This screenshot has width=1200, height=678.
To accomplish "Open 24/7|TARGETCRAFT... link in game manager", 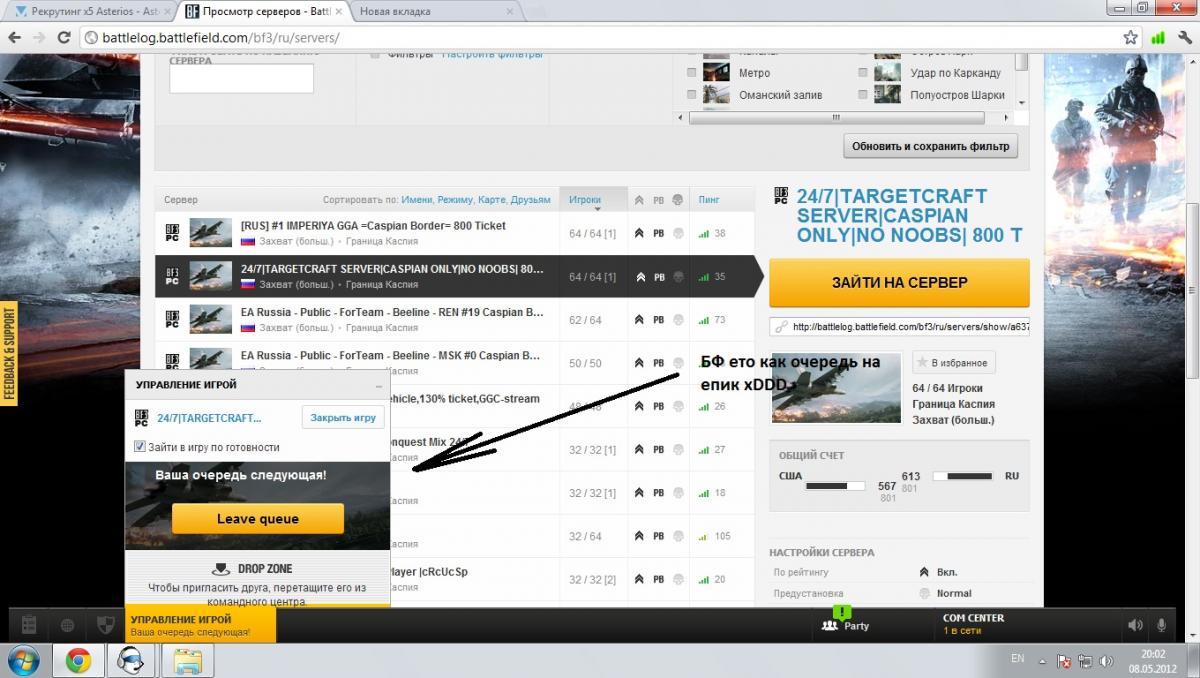I will coord(209,417).
